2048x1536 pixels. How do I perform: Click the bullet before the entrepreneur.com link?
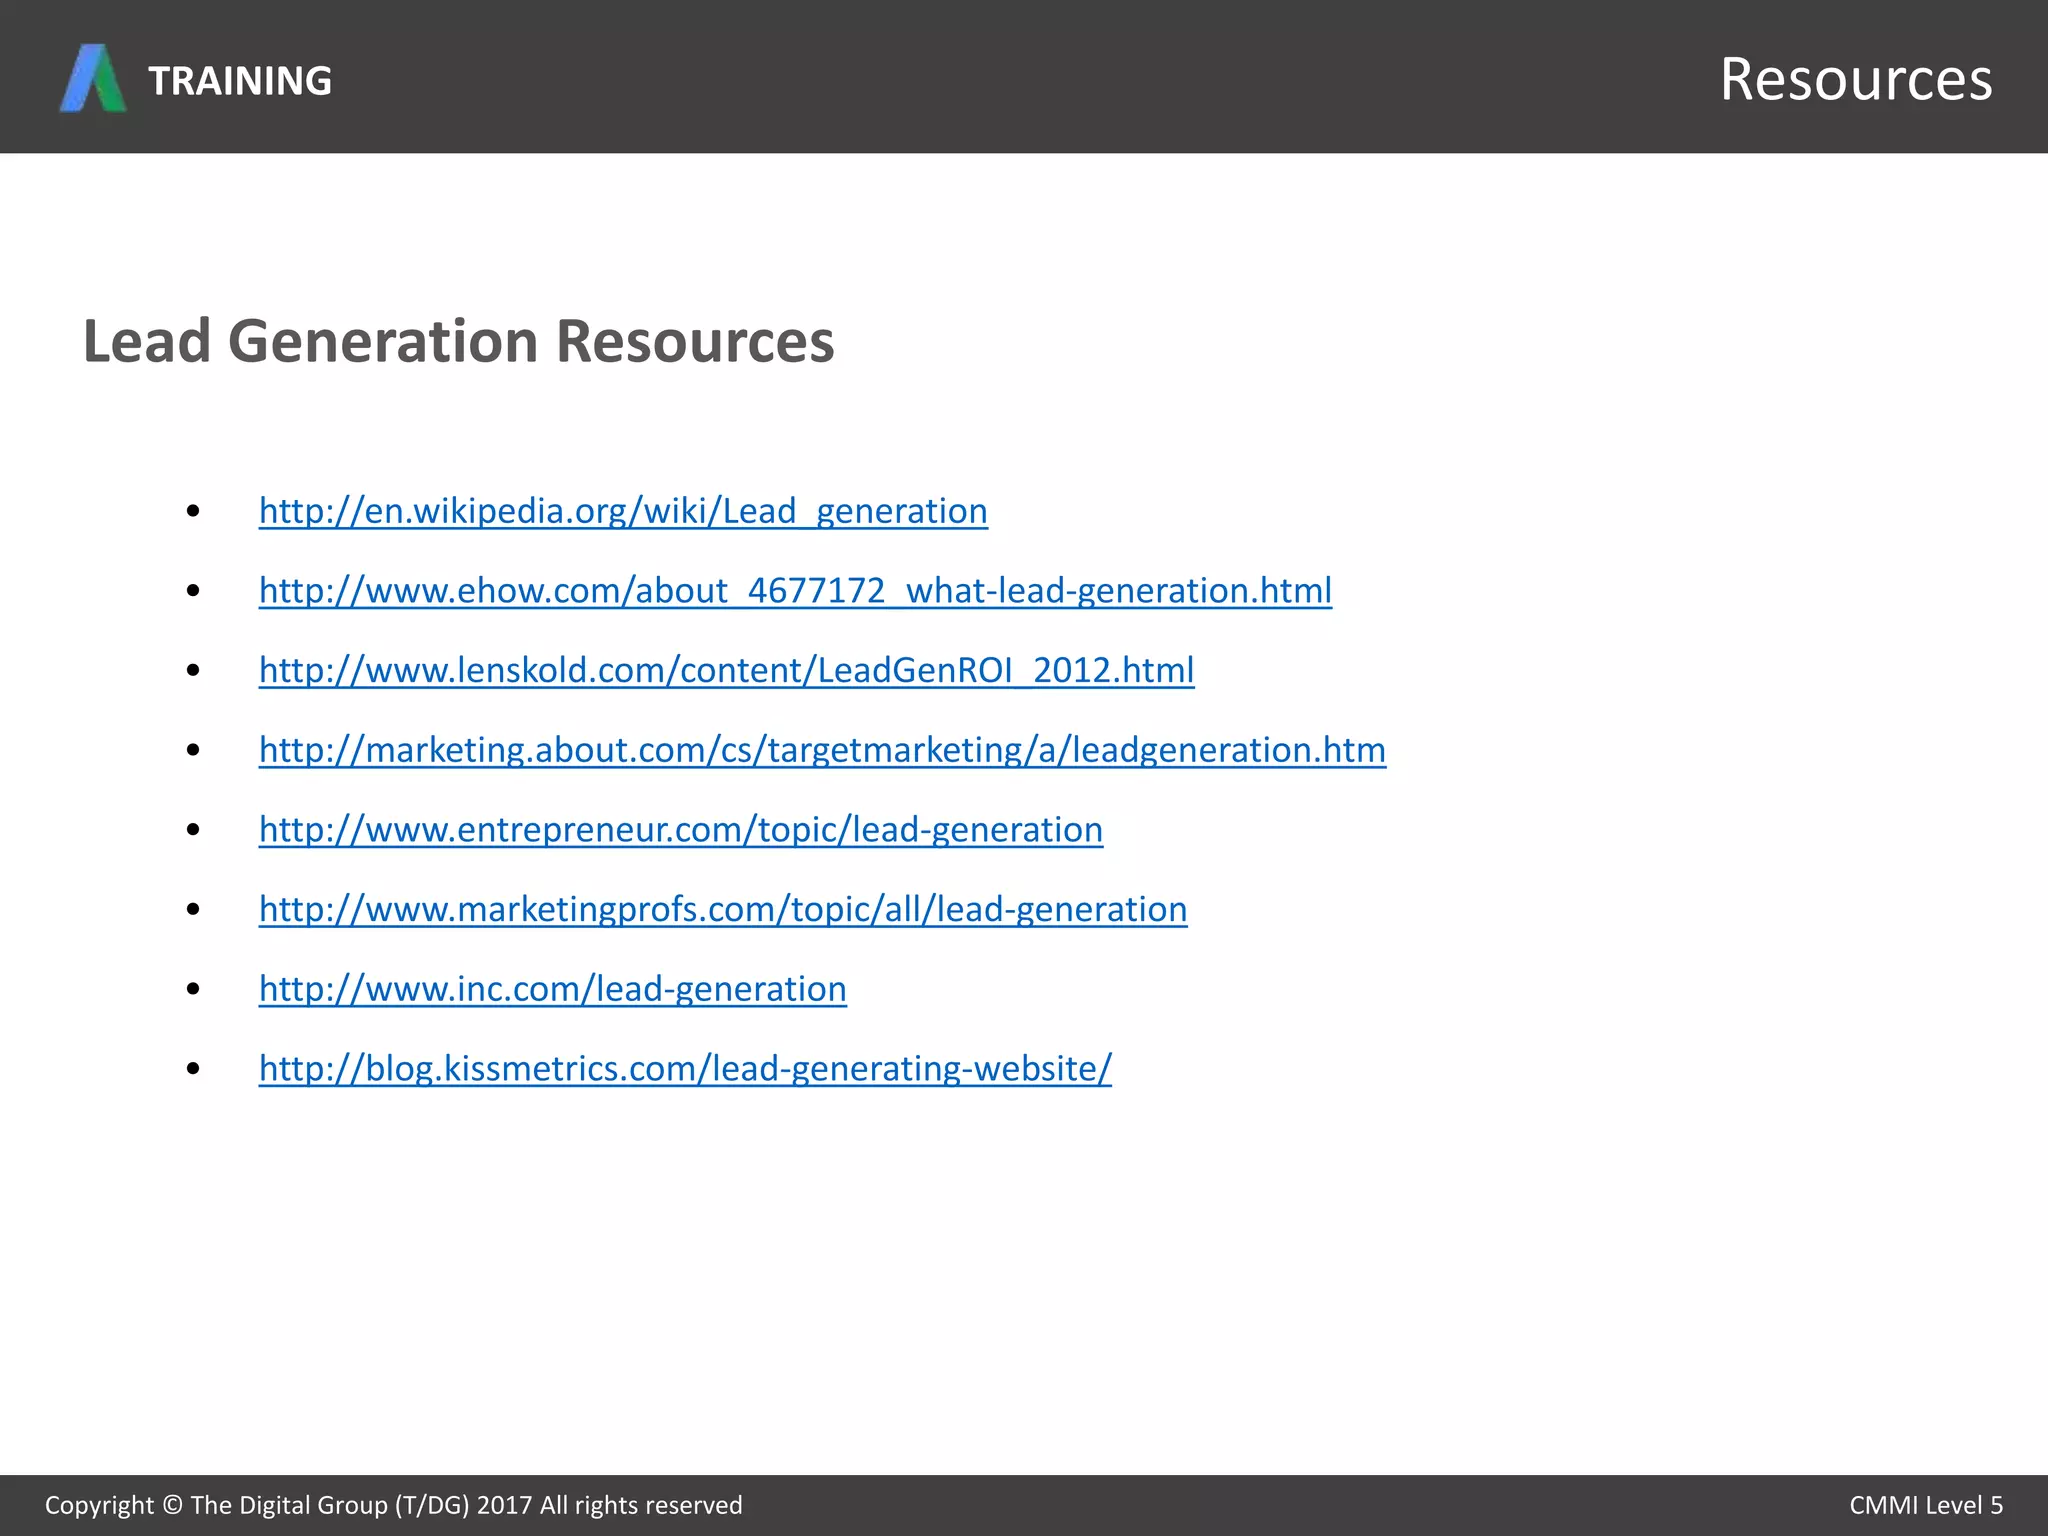point(194,830)
